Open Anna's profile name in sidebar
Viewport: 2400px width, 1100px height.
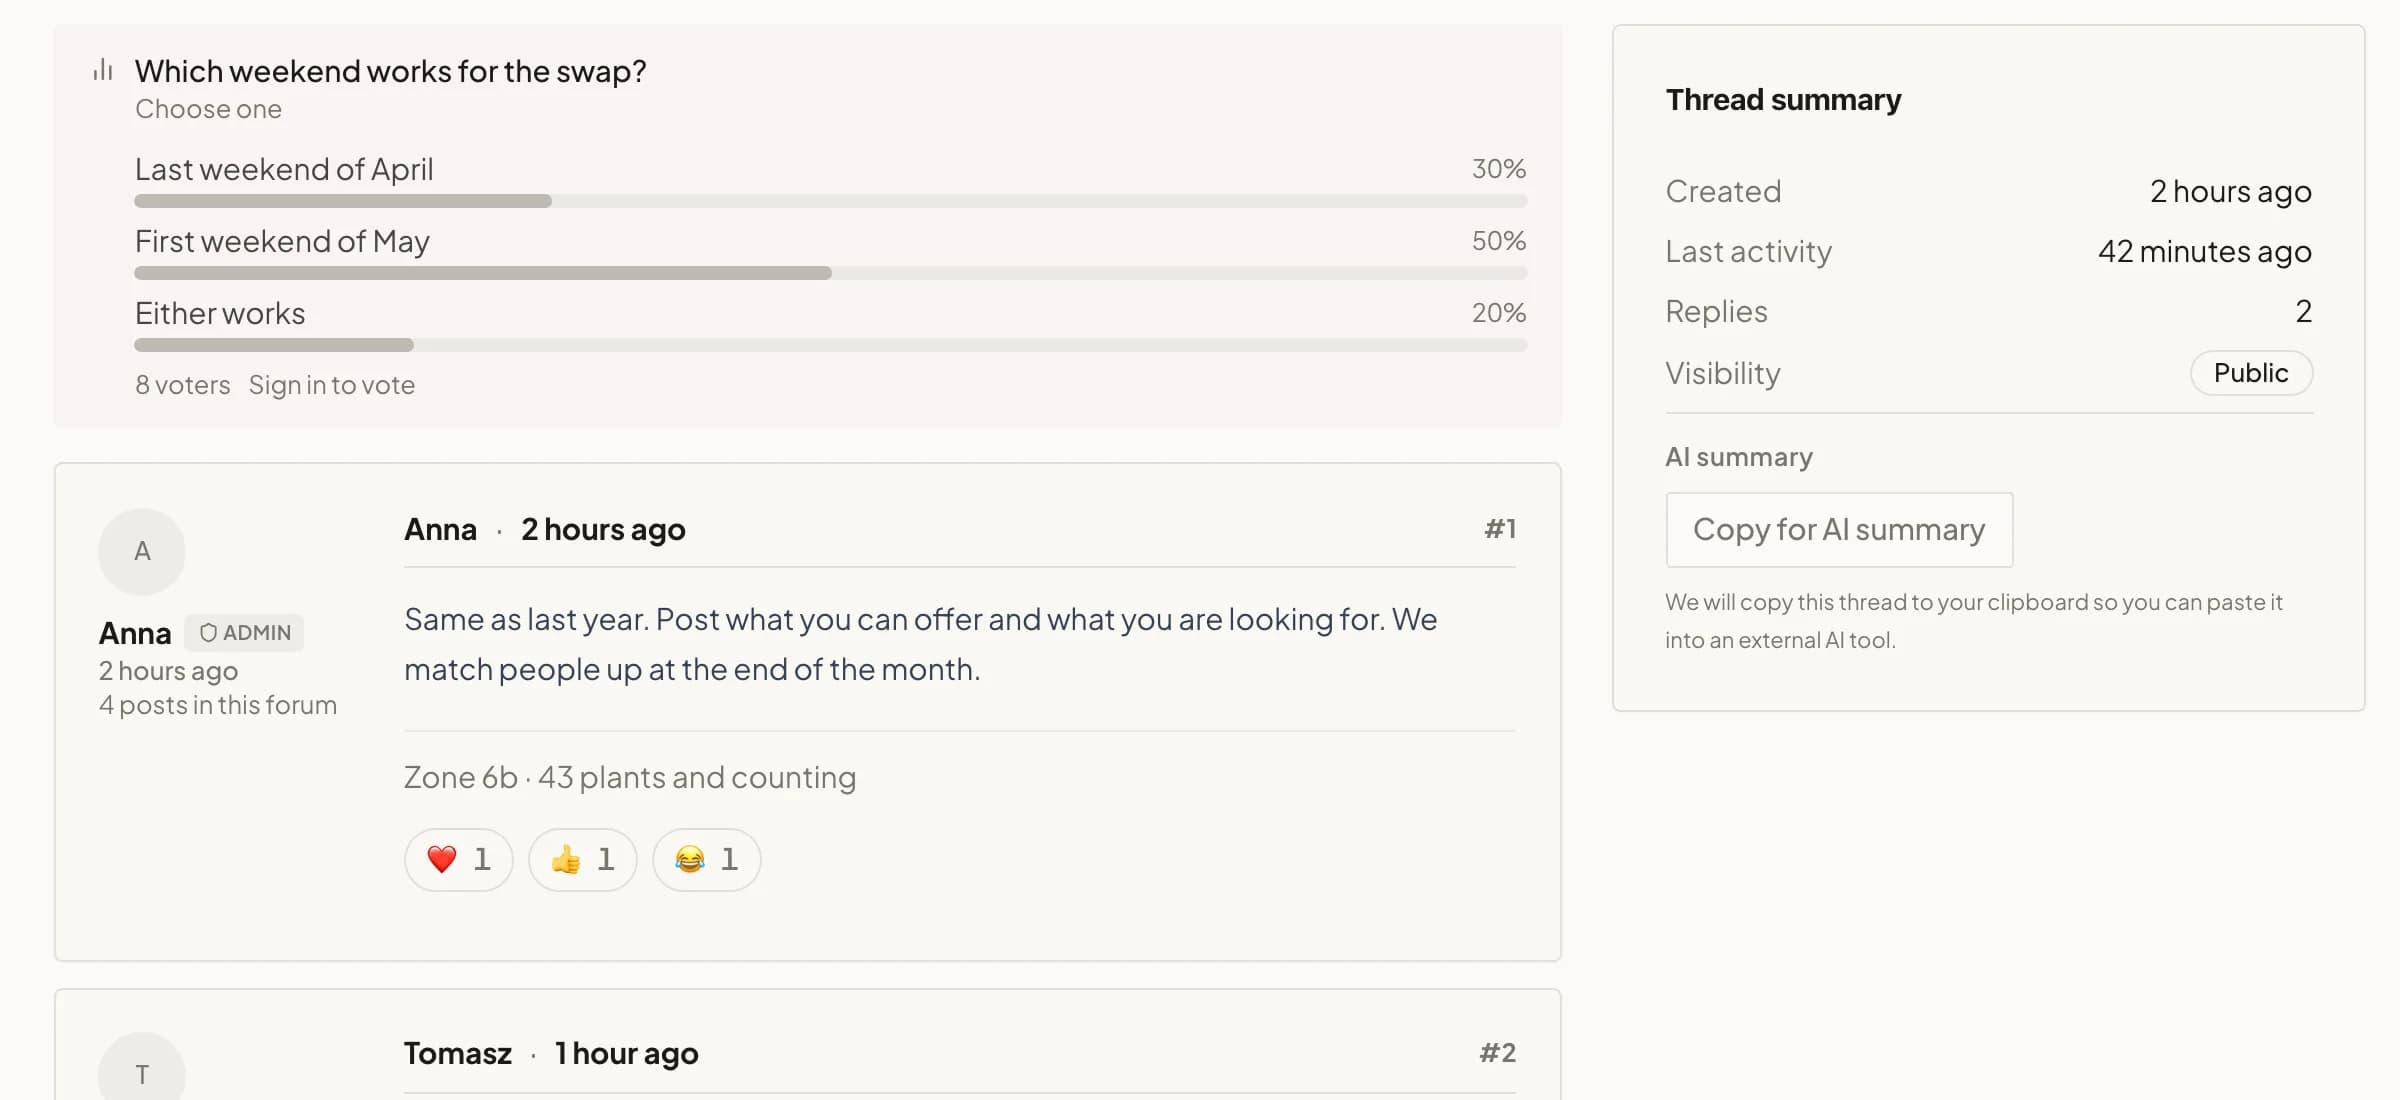click(135, 633)
